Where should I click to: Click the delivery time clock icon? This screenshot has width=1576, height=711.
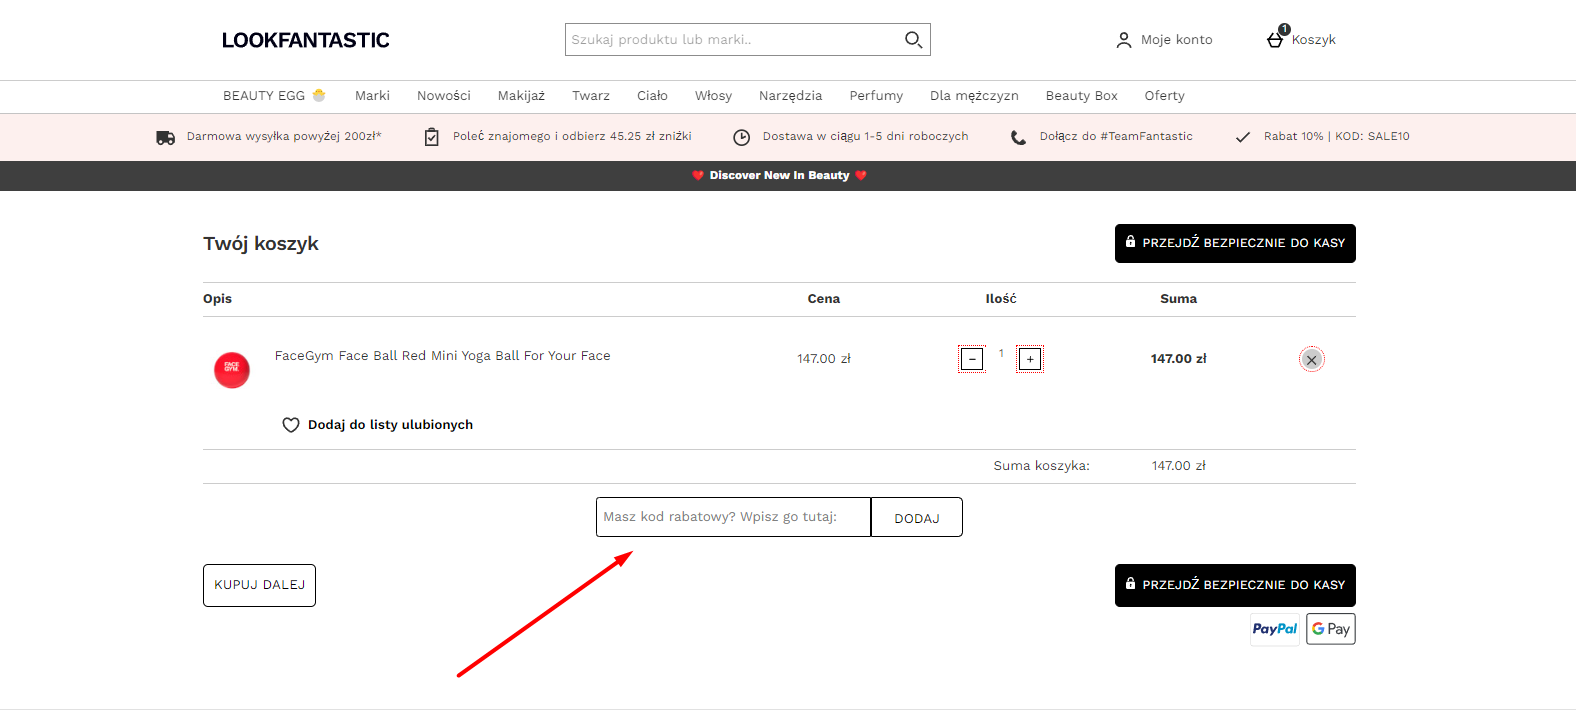coord(742,137)
